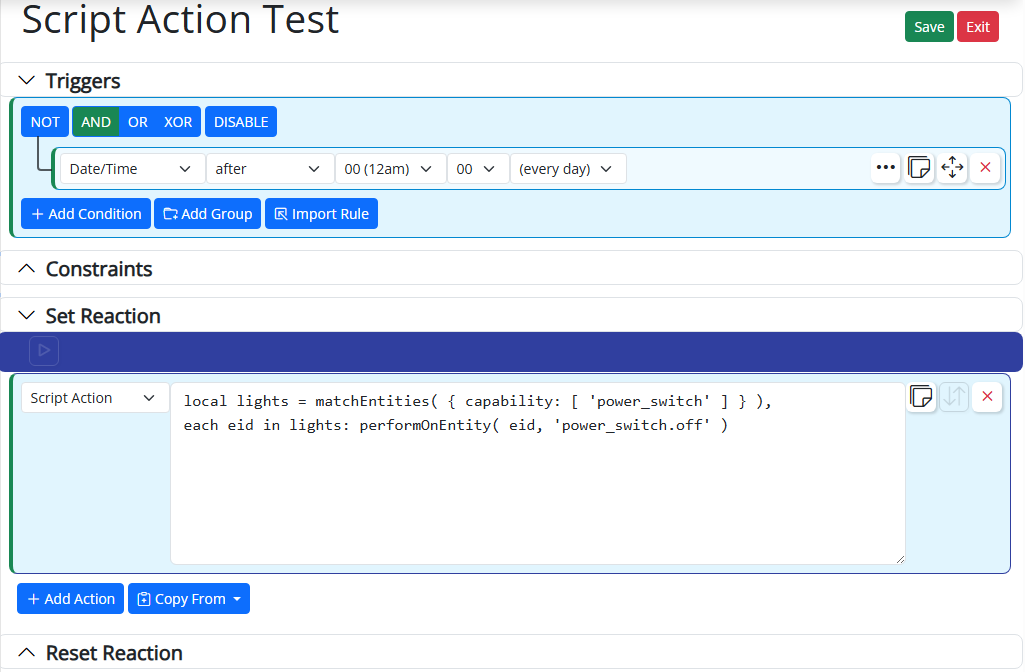Remove the Script Action with red X
This screenshot has width=1025, height=672.
click(987, 397)
